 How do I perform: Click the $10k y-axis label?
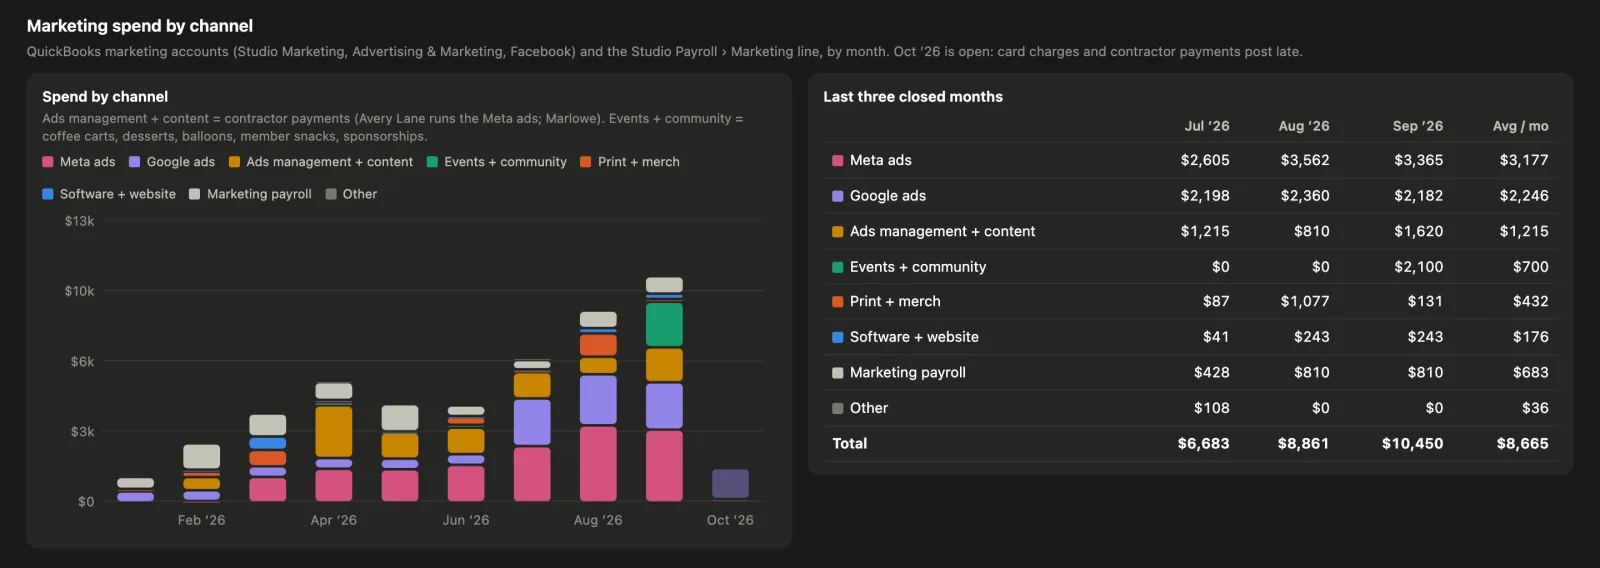(x=79, y=291)
